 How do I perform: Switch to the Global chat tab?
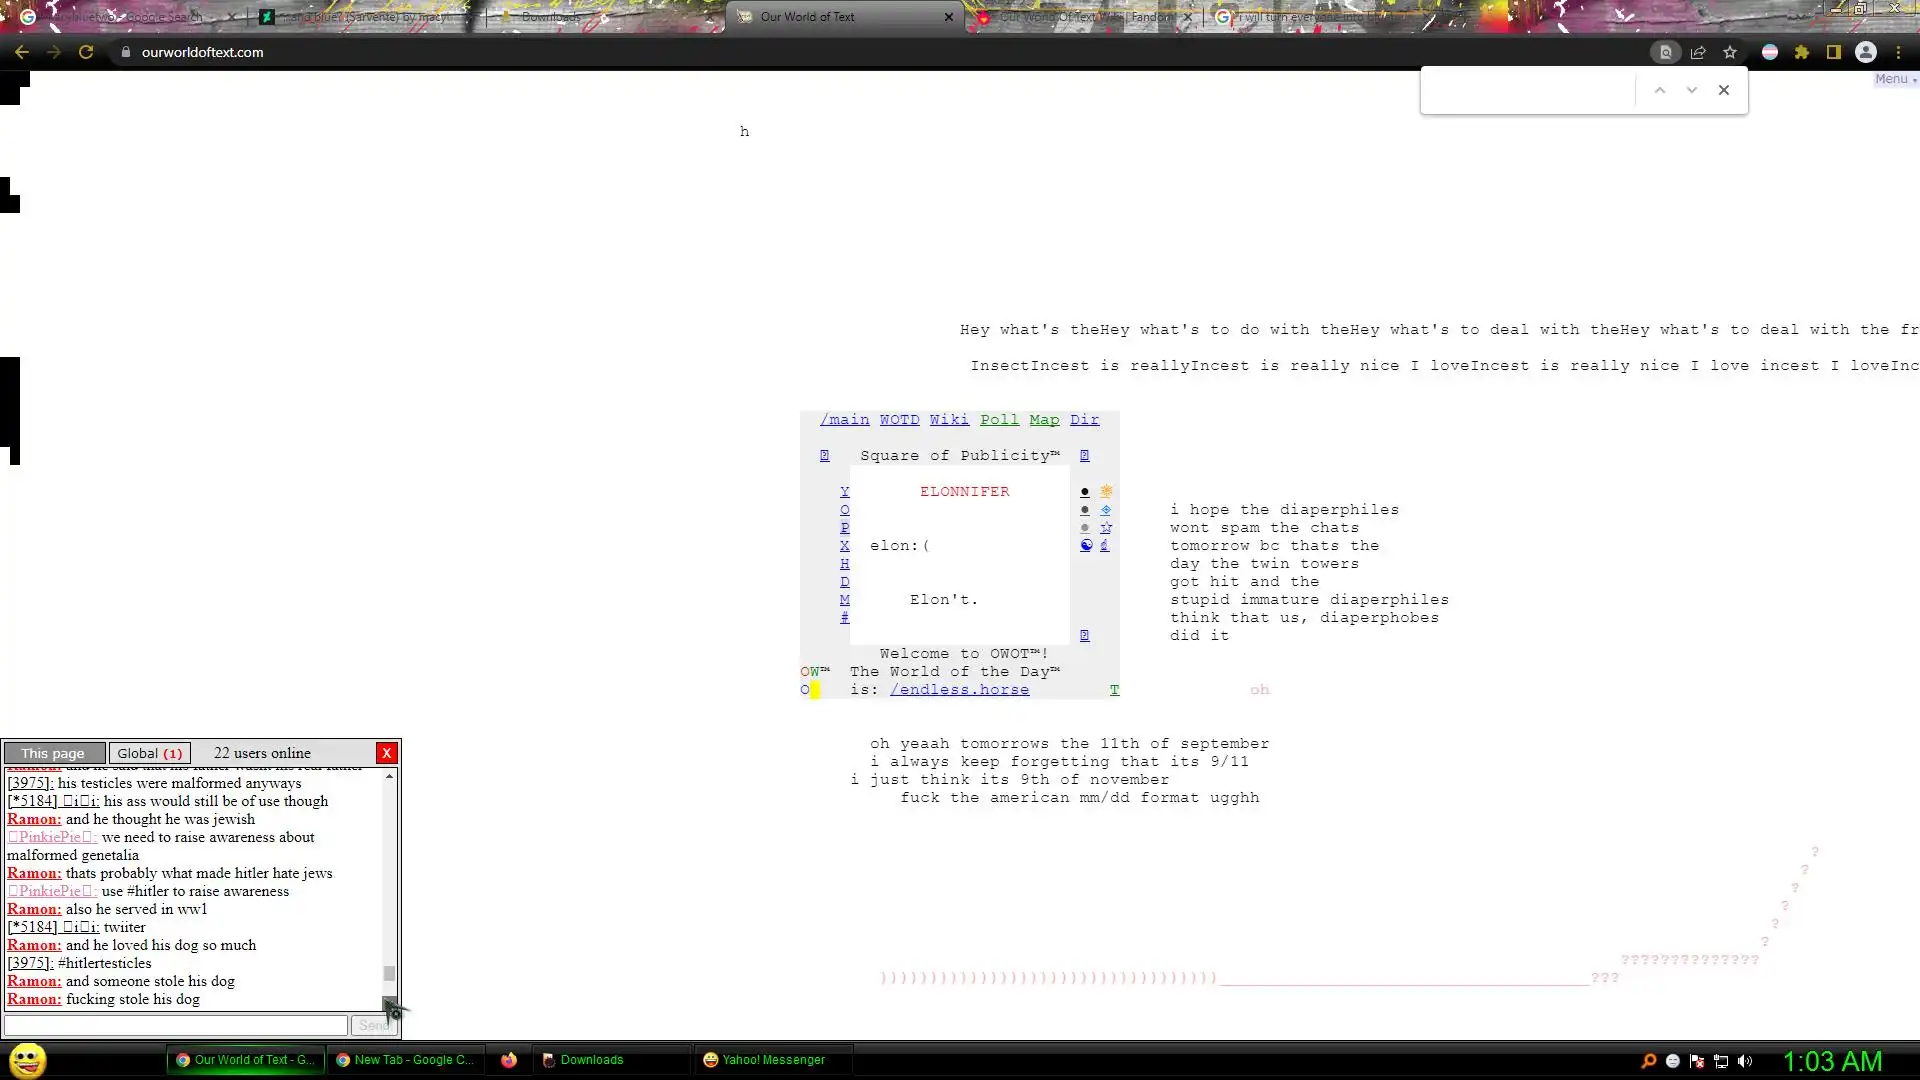pyautogui.click(x=149, y=753)
